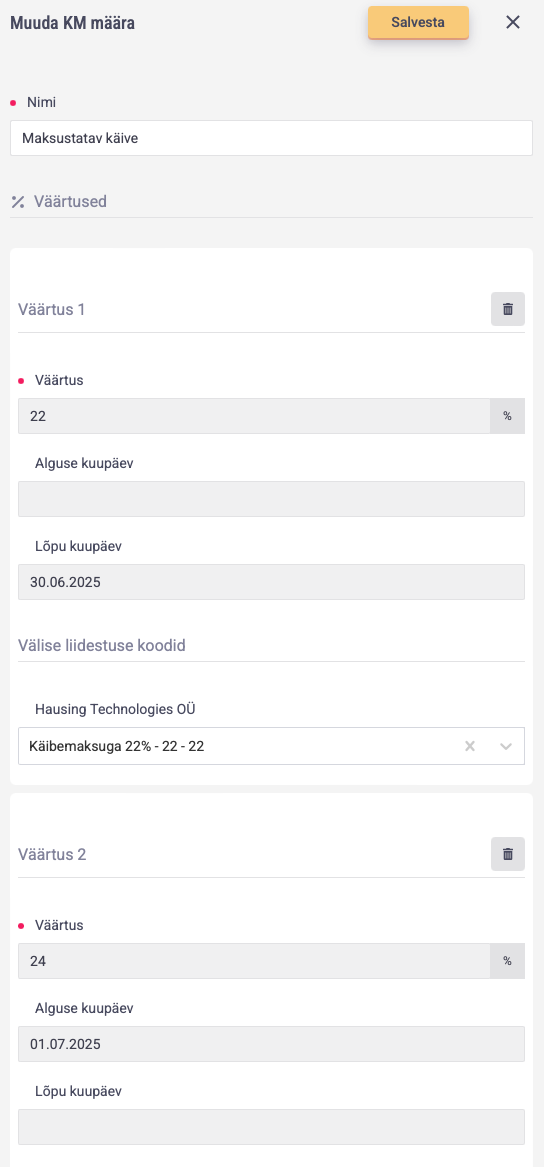
Task: Delete Väärtus 1 with trash icon
Action: 508,309
